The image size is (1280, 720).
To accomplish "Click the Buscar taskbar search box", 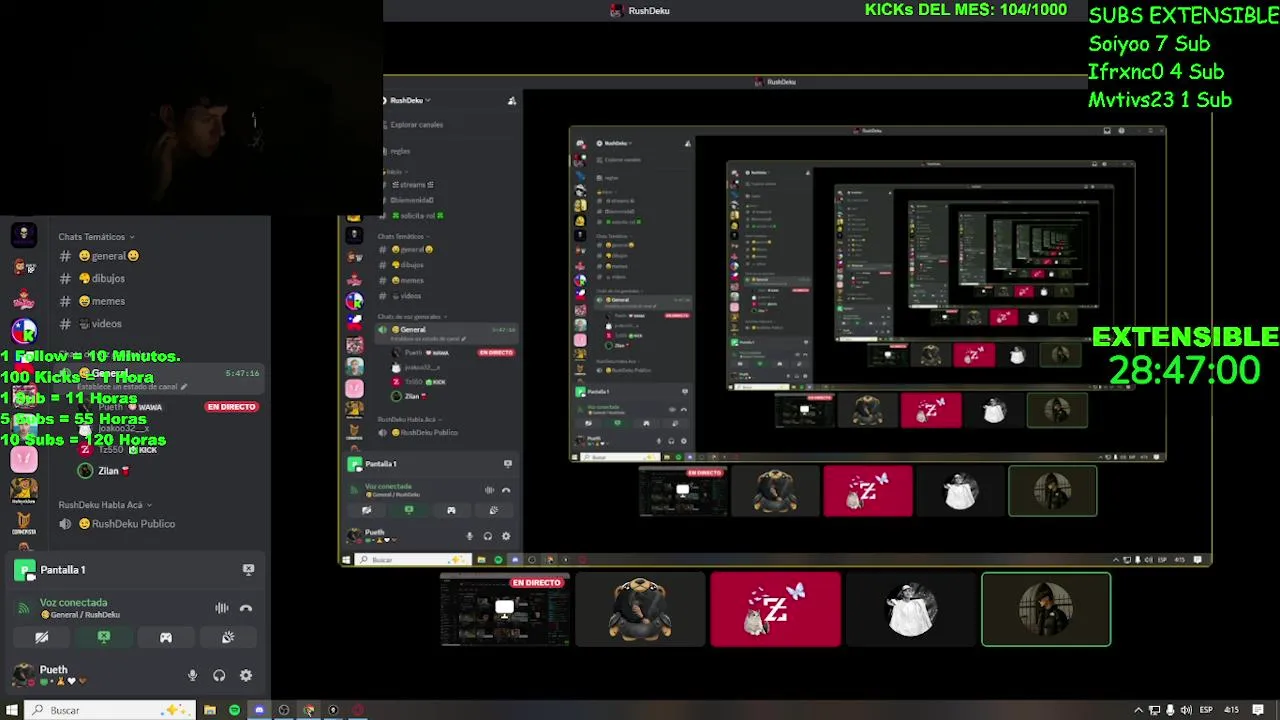I will pyautogui.click(x=108, y=710).
